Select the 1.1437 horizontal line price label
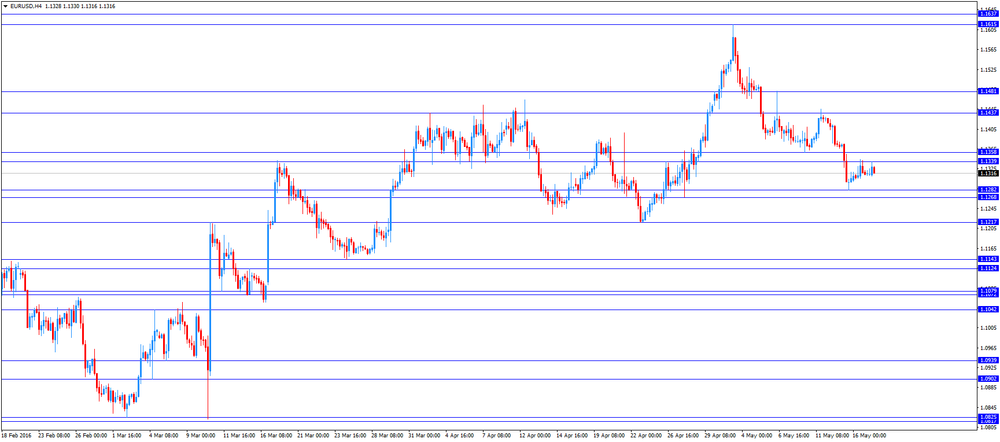Image resolution: width=1000 pixels, height=442 pixels. [987, 113]
